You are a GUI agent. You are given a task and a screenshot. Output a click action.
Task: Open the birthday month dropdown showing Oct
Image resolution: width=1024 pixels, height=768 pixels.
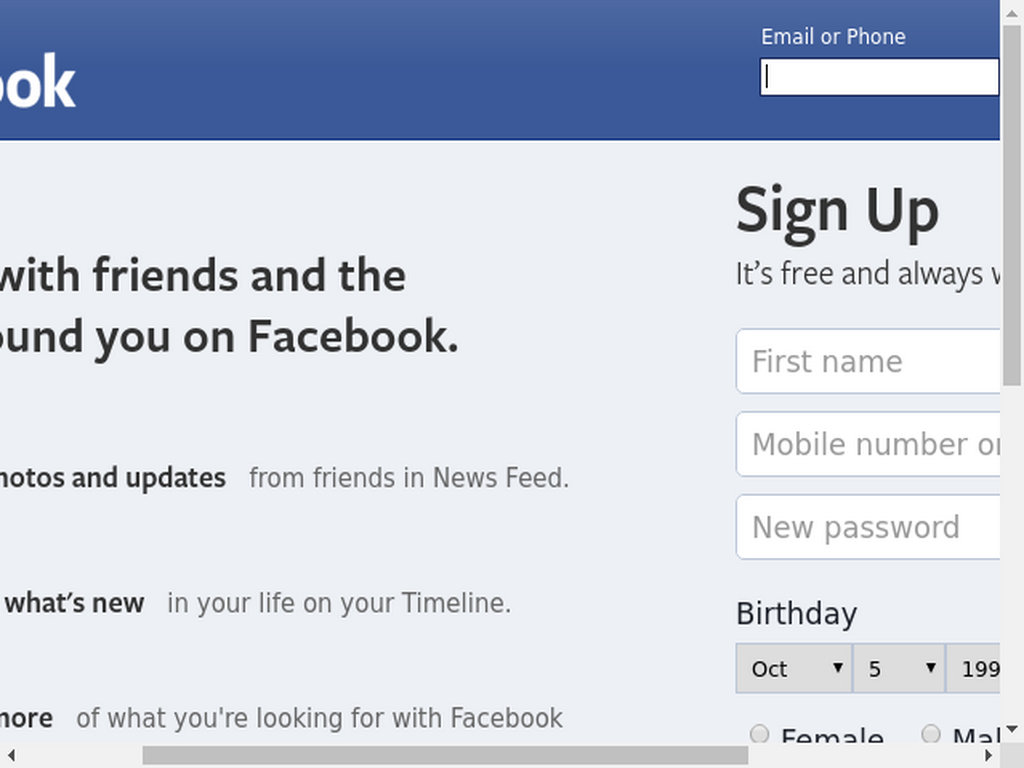(x=794, y=668)
